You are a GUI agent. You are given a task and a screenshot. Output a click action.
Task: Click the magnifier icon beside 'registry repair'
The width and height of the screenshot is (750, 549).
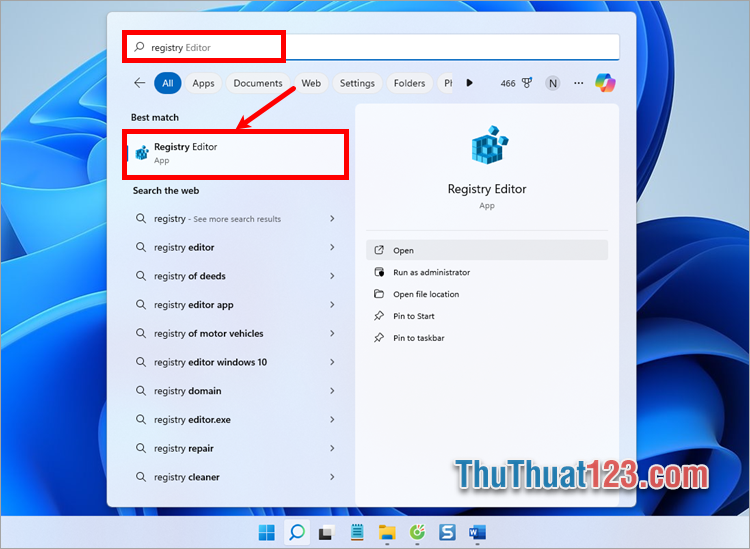click(141, 448)
